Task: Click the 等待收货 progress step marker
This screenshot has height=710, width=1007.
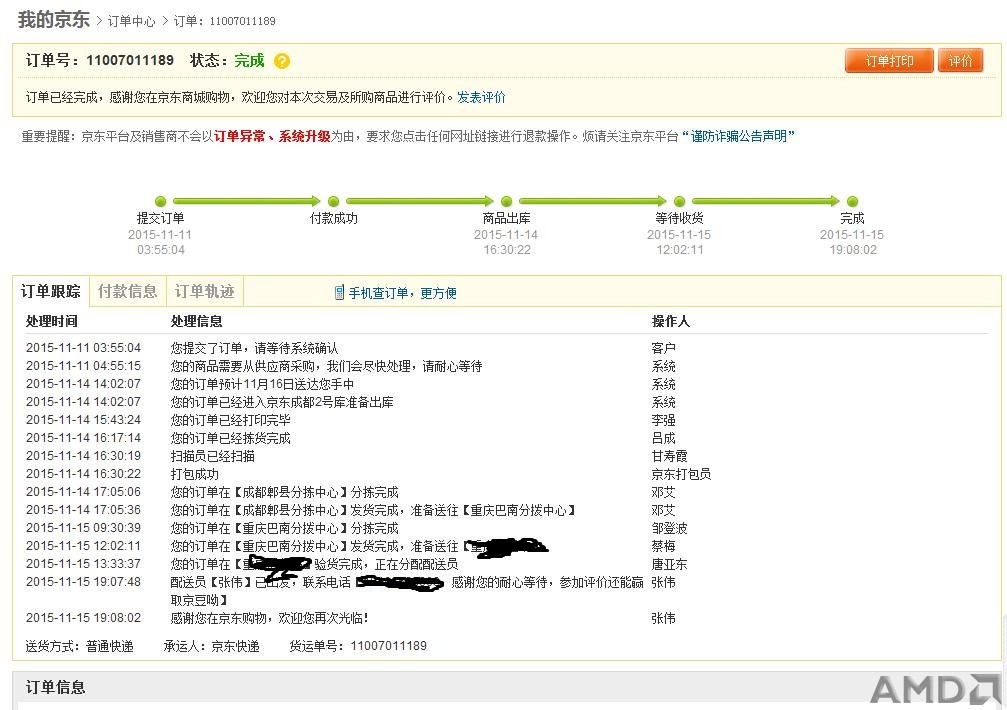Action: click(x=679, y=202)
